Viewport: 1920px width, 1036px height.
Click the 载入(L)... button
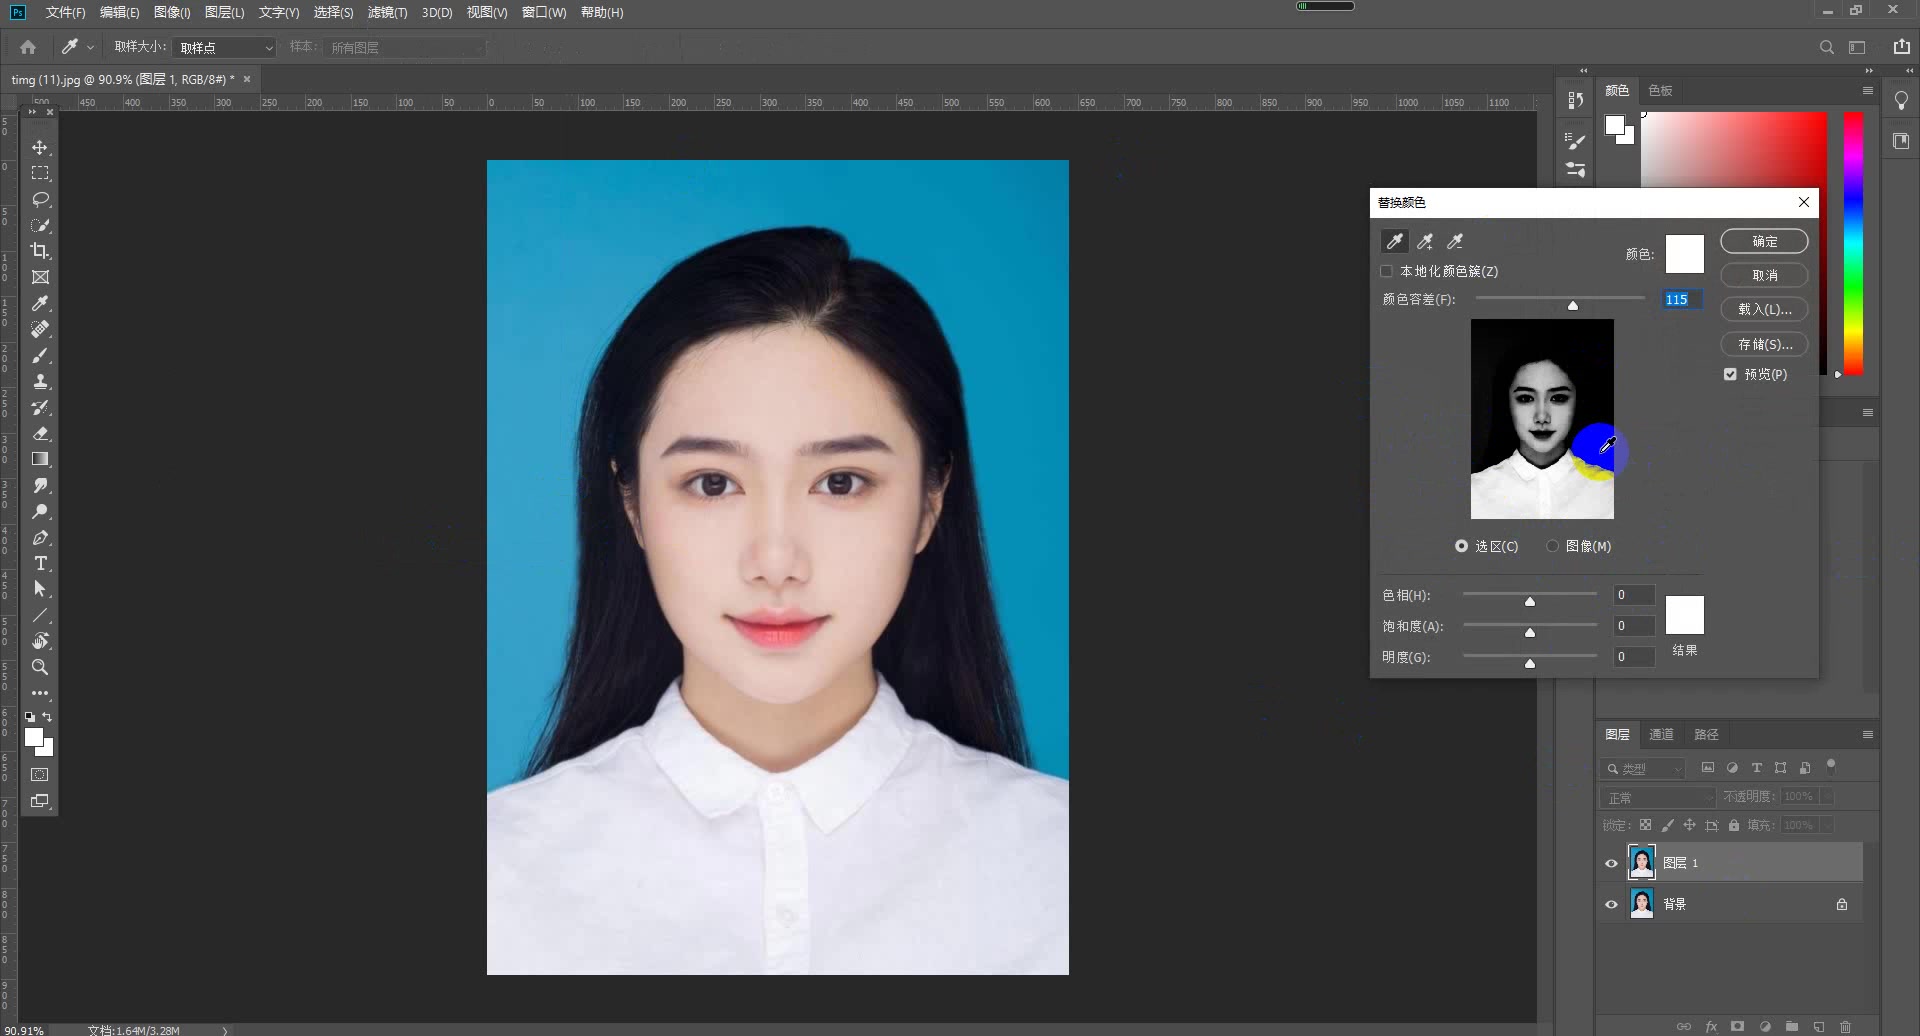click(x=1764, y=309)
